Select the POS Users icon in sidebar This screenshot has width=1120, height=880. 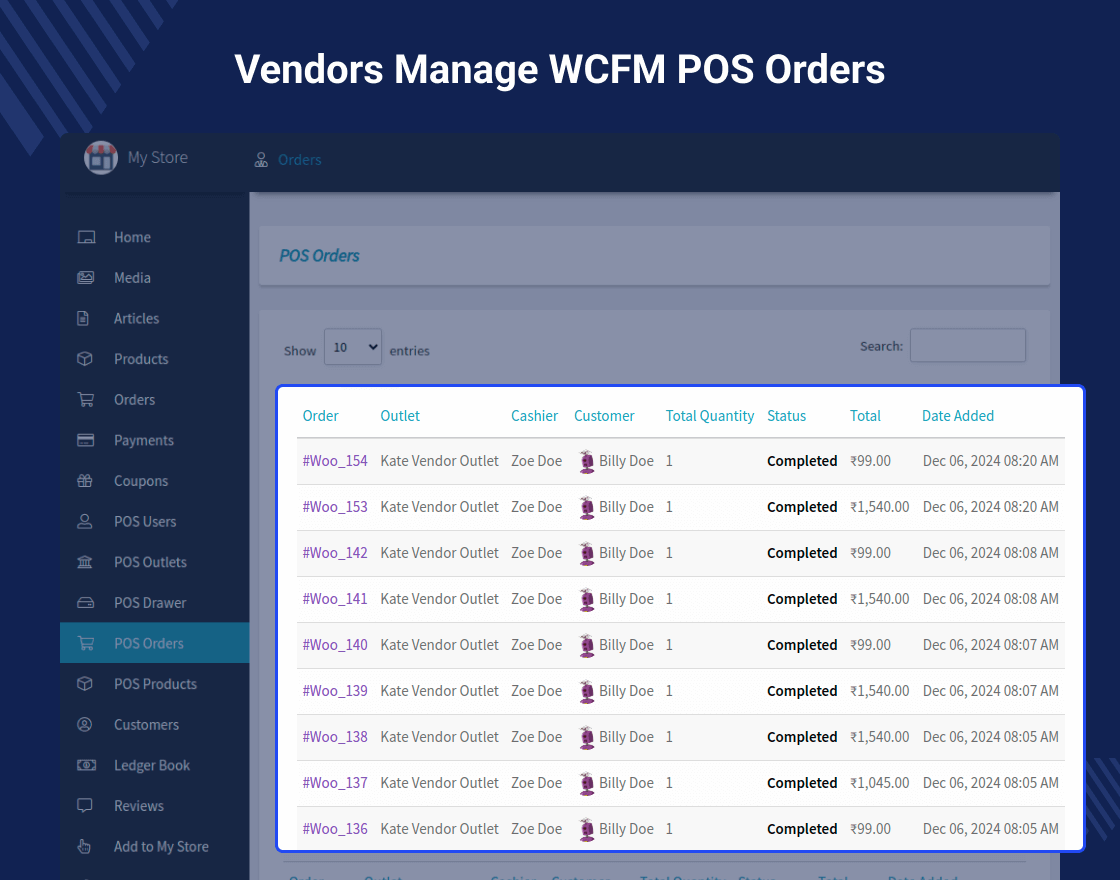point(86,521)
